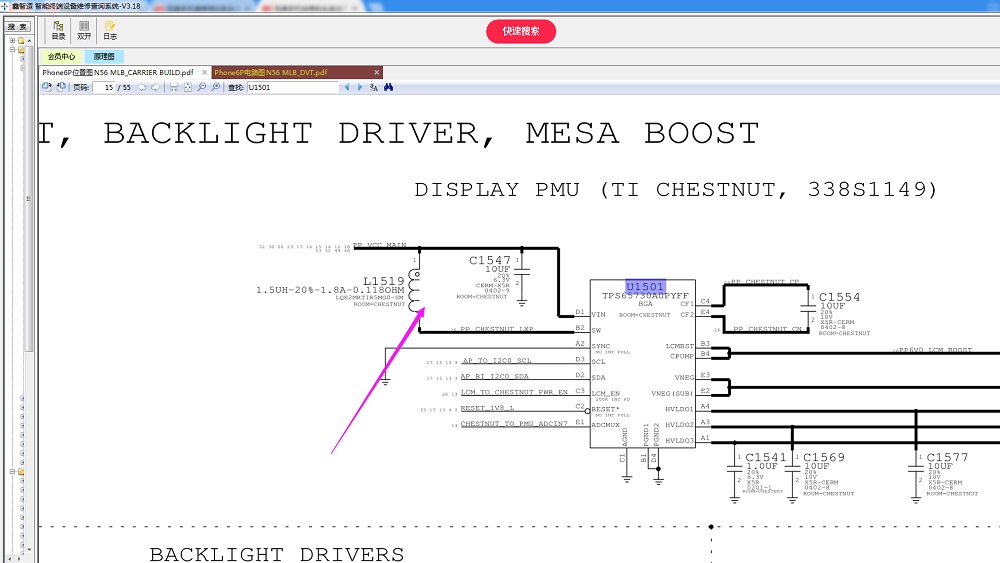This screenshot has width=1000, height=563.
Task: Click the sidebar tree vertical scrollbar
Action: [x=29, y=198]
